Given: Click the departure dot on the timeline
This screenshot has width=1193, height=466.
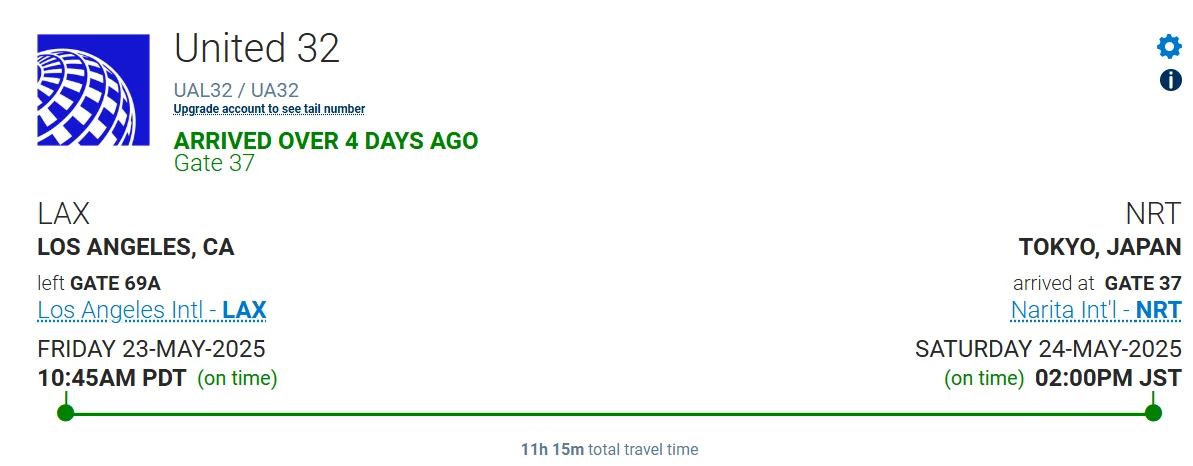Looking at the screenshot, I should click(x=65, y=413).
